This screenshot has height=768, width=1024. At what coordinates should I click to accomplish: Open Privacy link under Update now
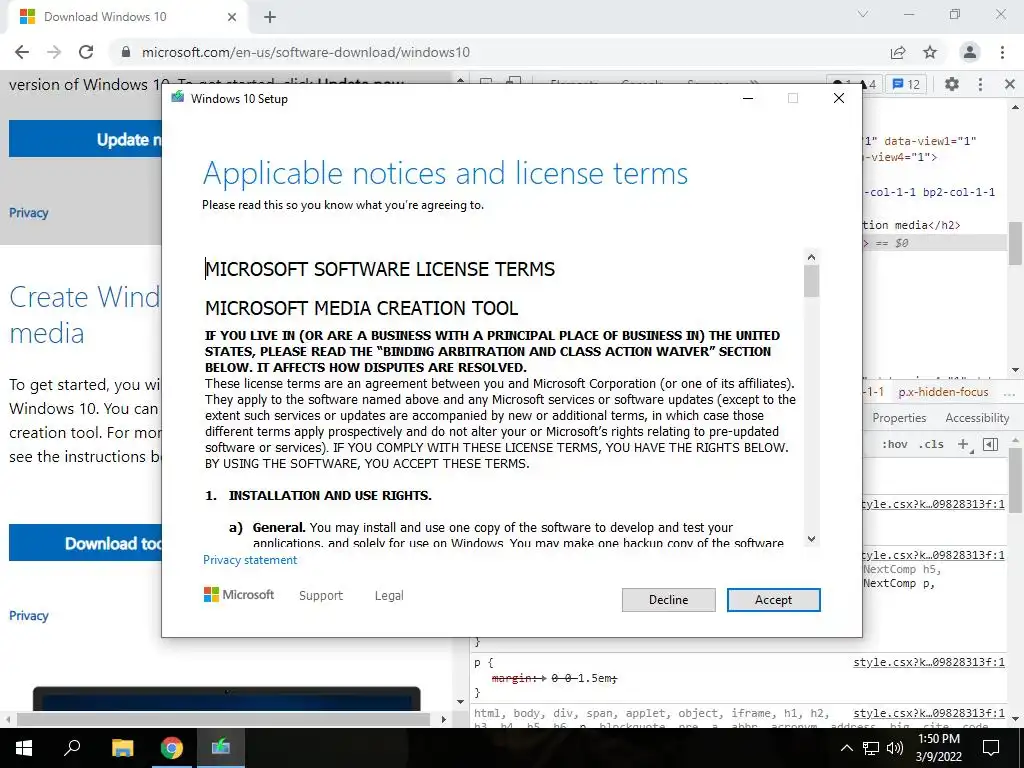(29, 213)
